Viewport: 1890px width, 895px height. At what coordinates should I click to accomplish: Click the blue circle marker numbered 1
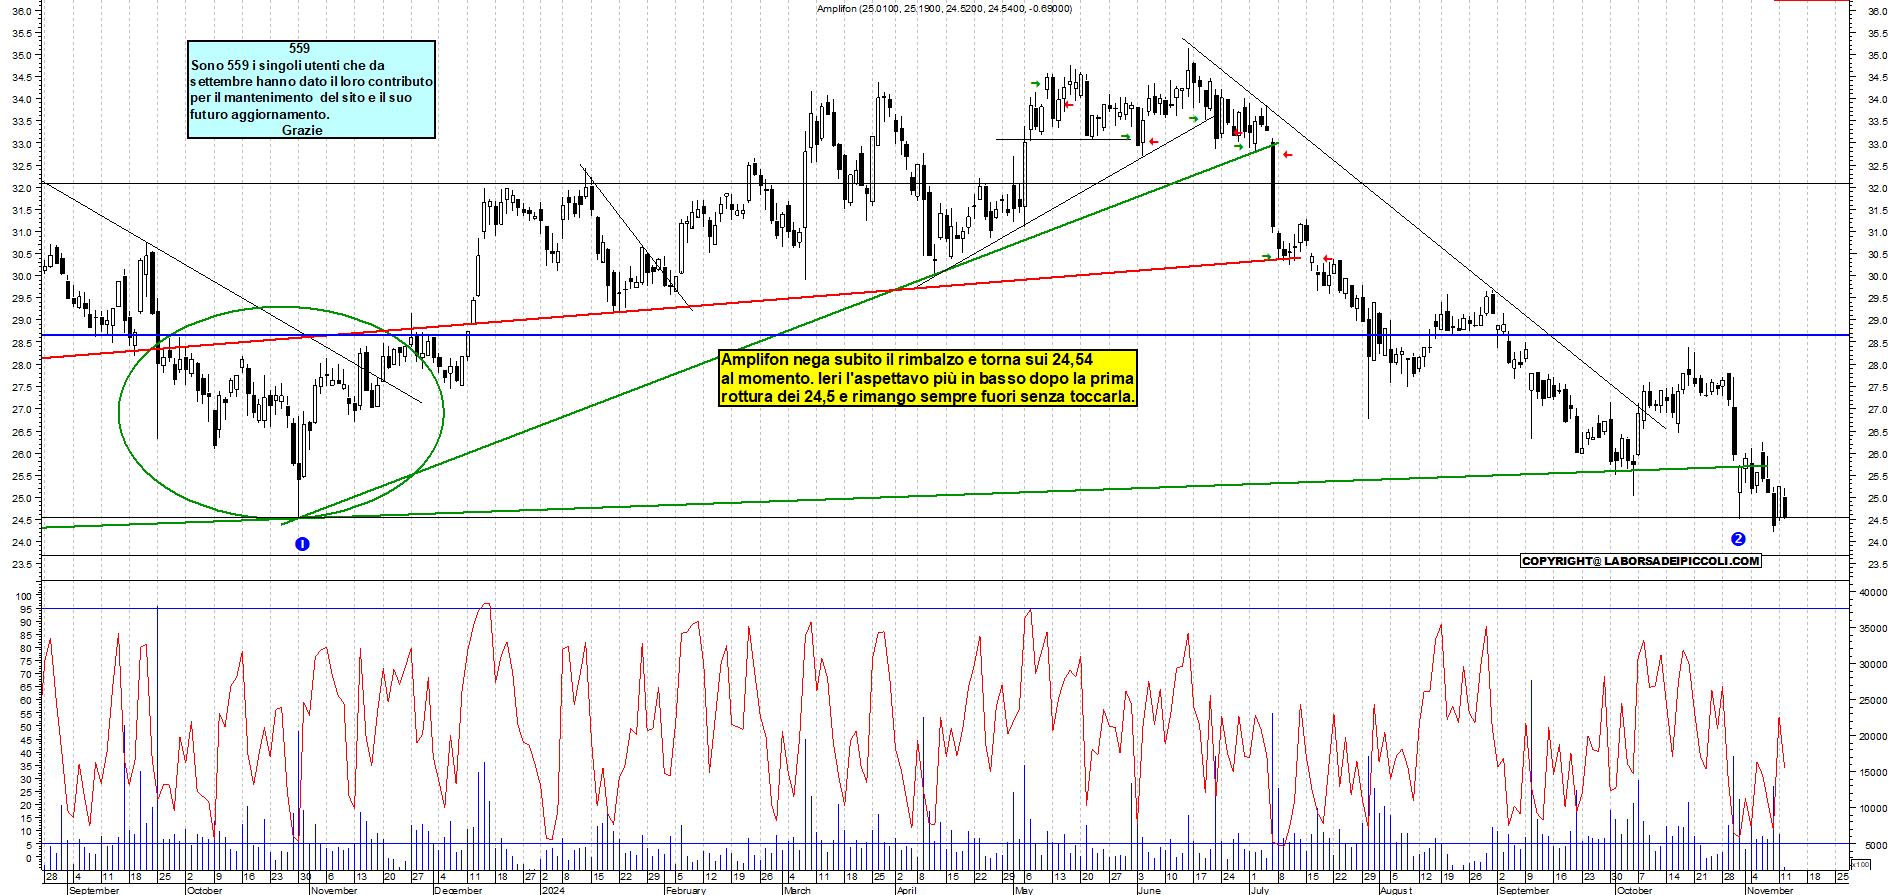coord(302,544)
